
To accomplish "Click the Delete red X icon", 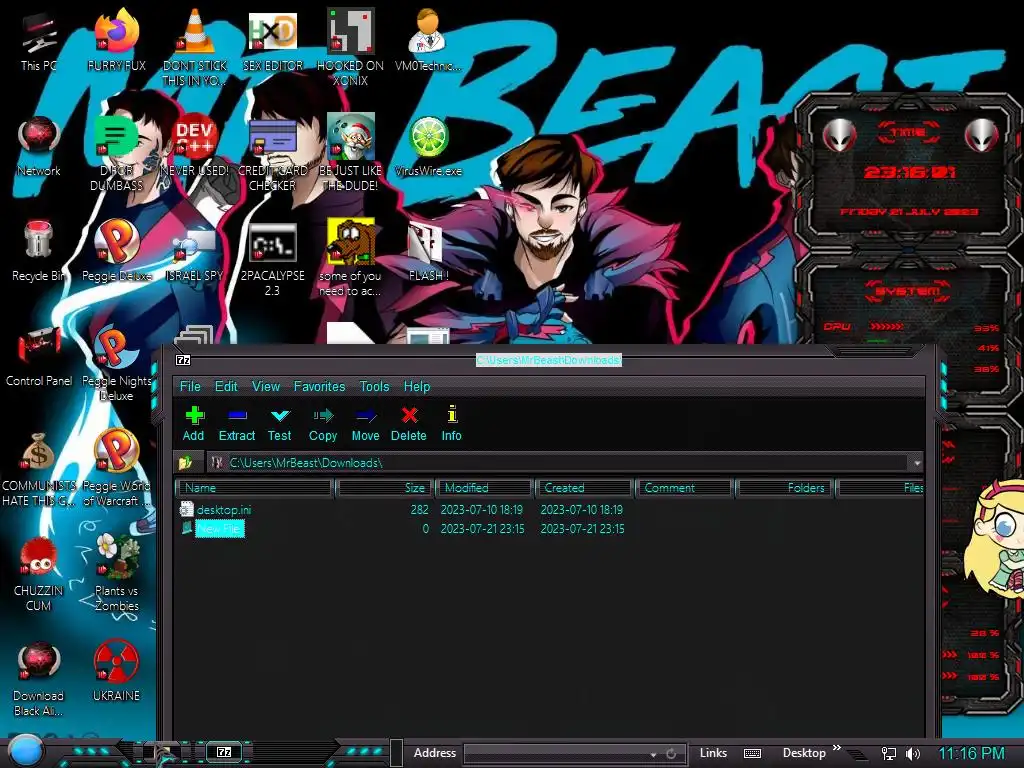I will (x=409, y=416).
